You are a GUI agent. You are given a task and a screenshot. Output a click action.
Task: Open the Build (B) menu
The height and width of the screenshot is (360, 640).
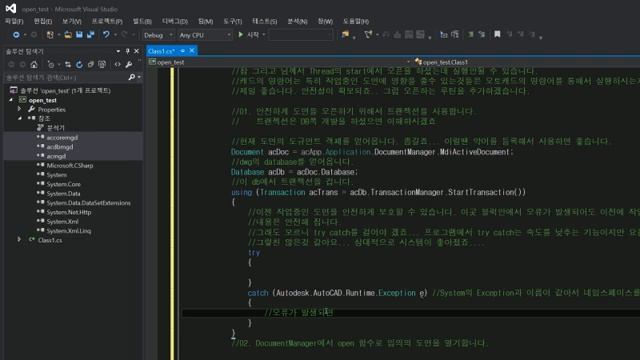tap(142, 21)
